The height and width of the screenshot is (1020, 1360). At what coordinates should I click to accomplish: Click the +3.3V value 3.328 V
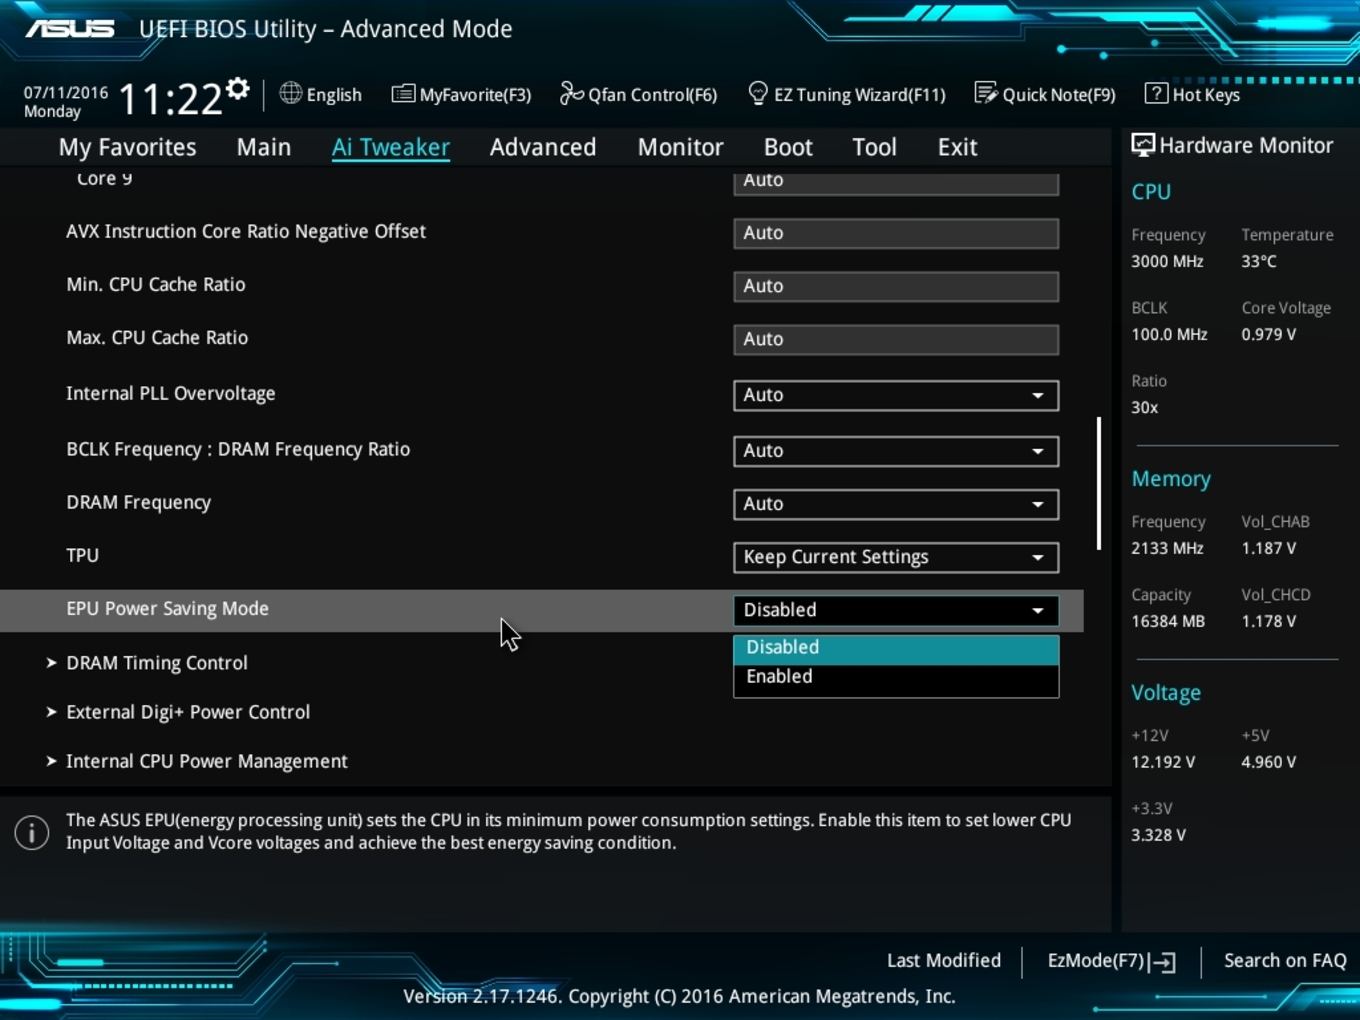(x=1158, y=835)
